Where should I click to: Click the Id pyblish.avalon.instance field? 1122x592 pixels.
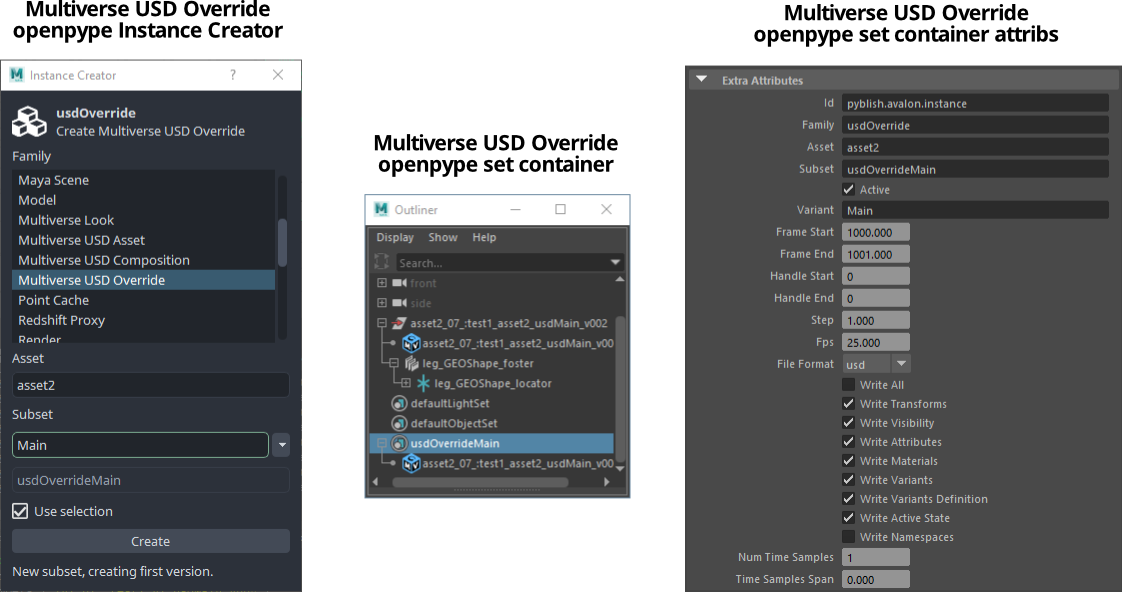coord(975,103)
